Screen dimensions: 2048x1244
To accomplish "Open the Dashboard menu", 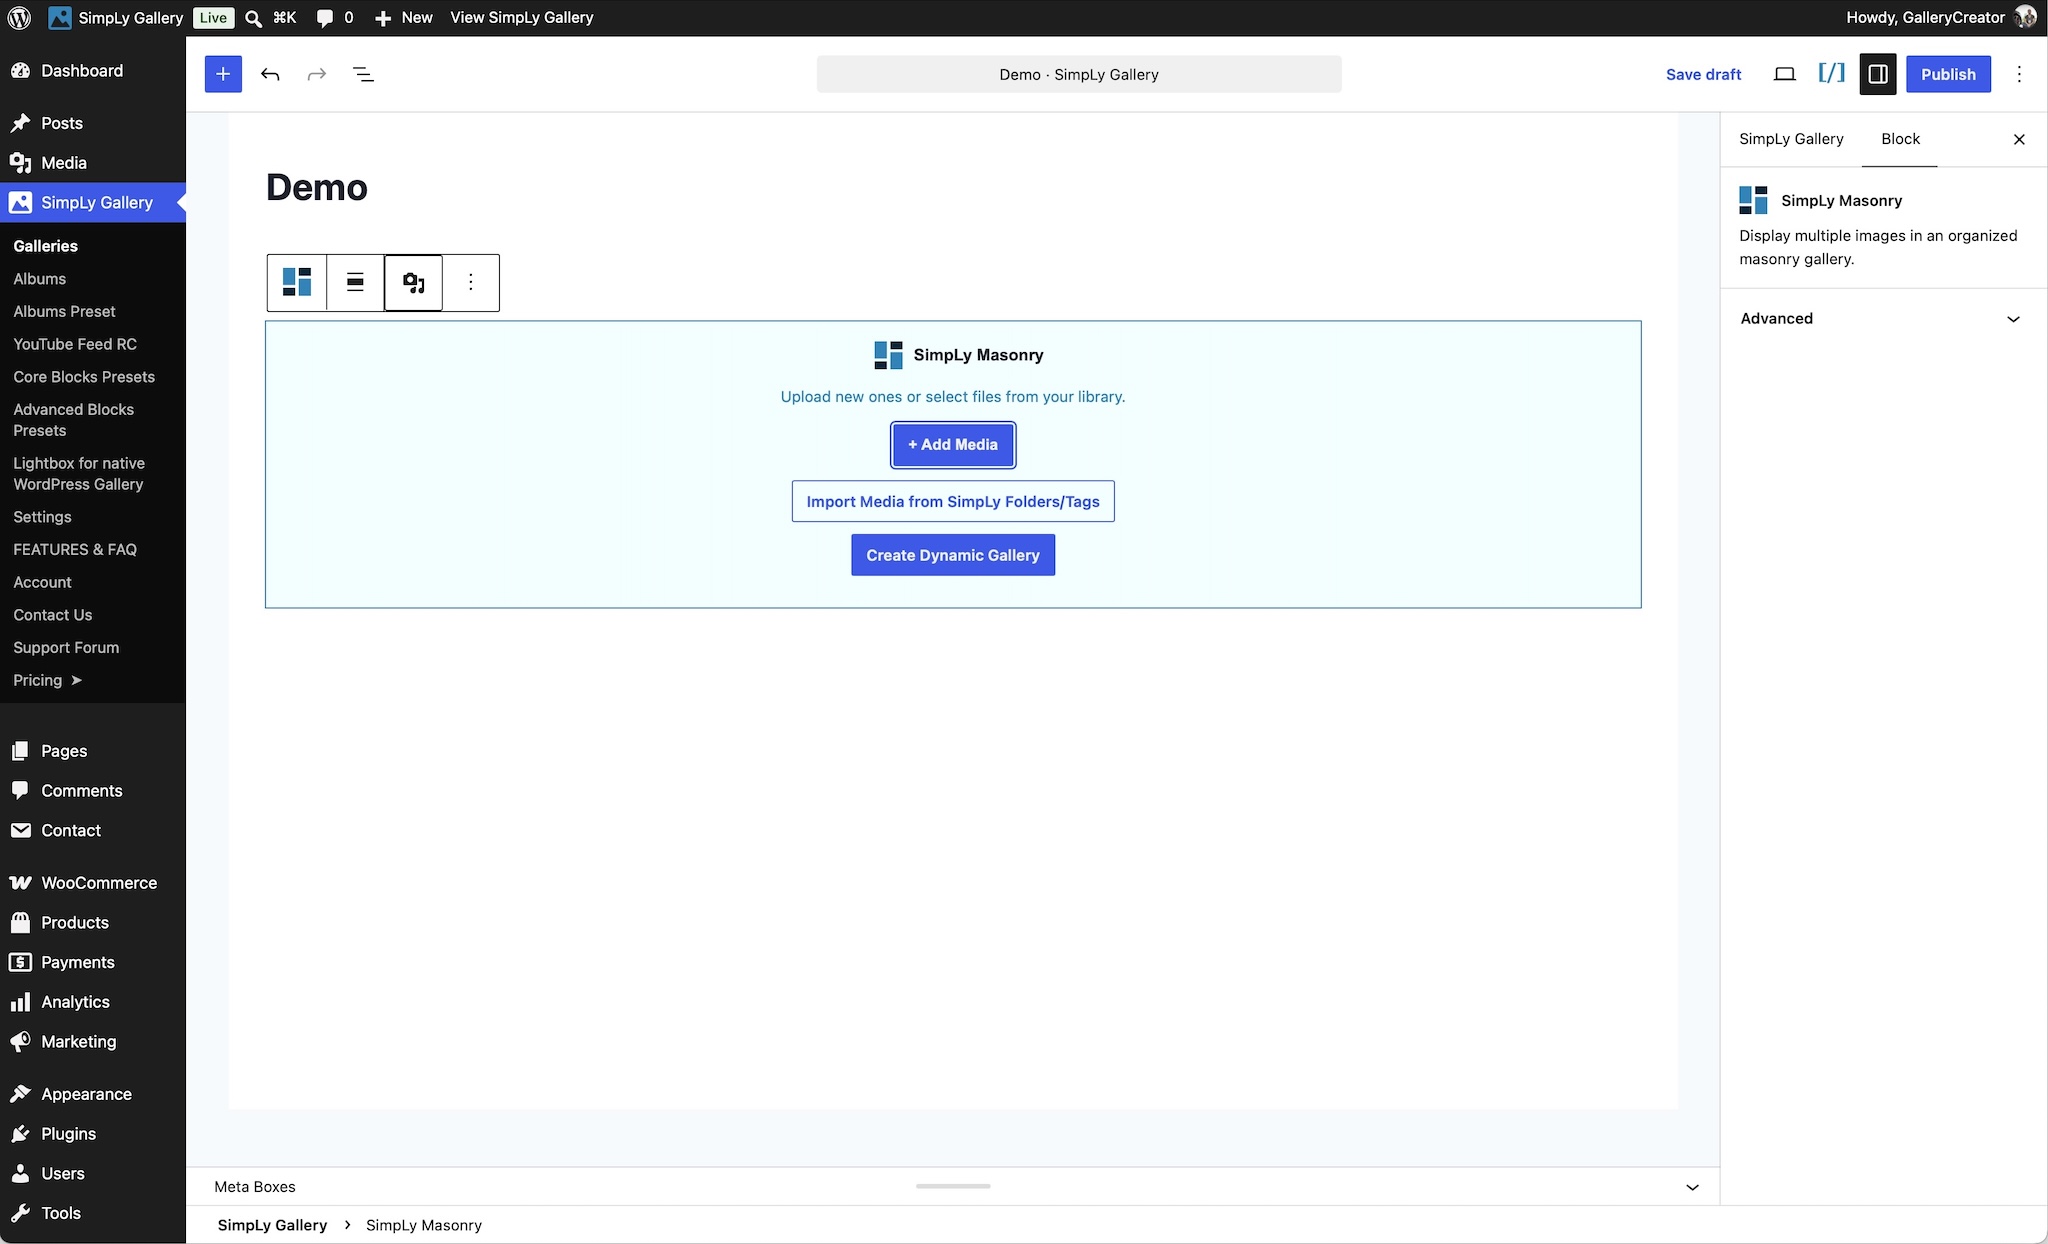I will [x=82, y=71].
